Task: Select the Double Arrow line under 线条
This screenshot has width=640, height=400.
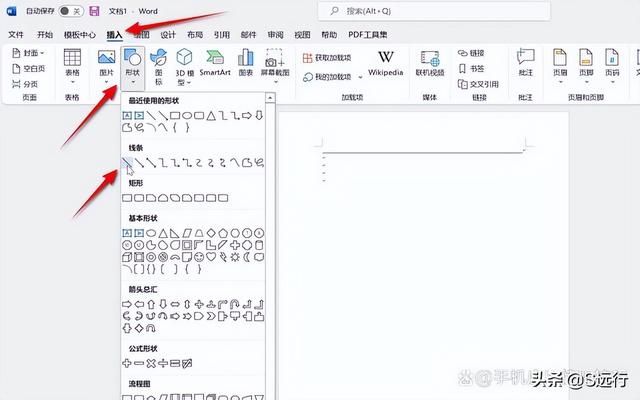Action: pos(151,163)
